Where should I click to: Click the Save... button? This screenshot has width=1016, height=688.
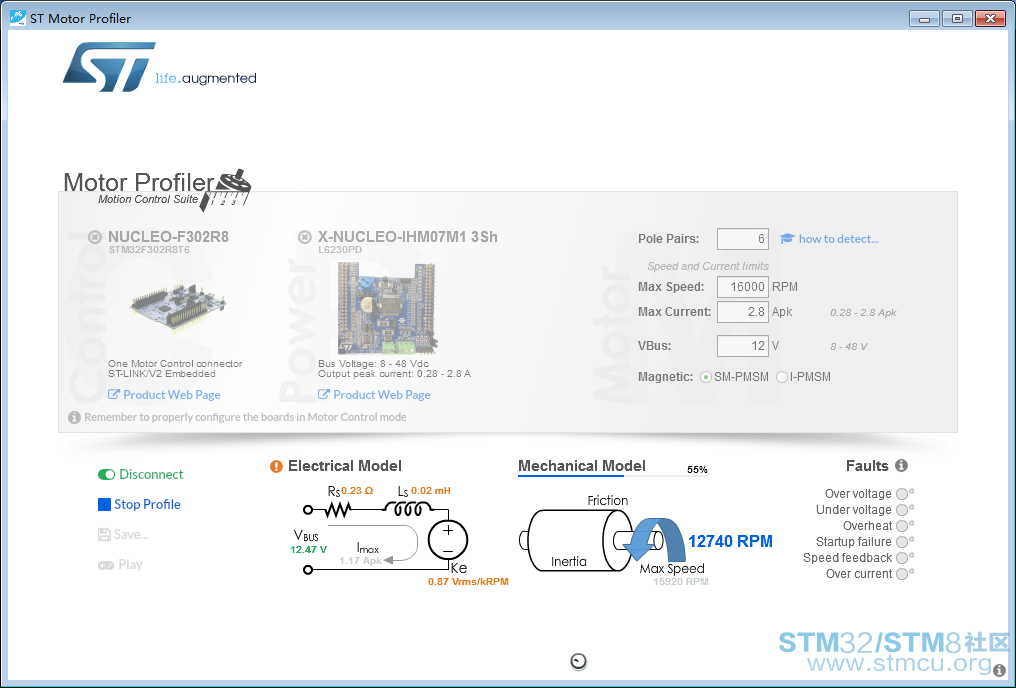pyautogui.click(x=123, y=534)
